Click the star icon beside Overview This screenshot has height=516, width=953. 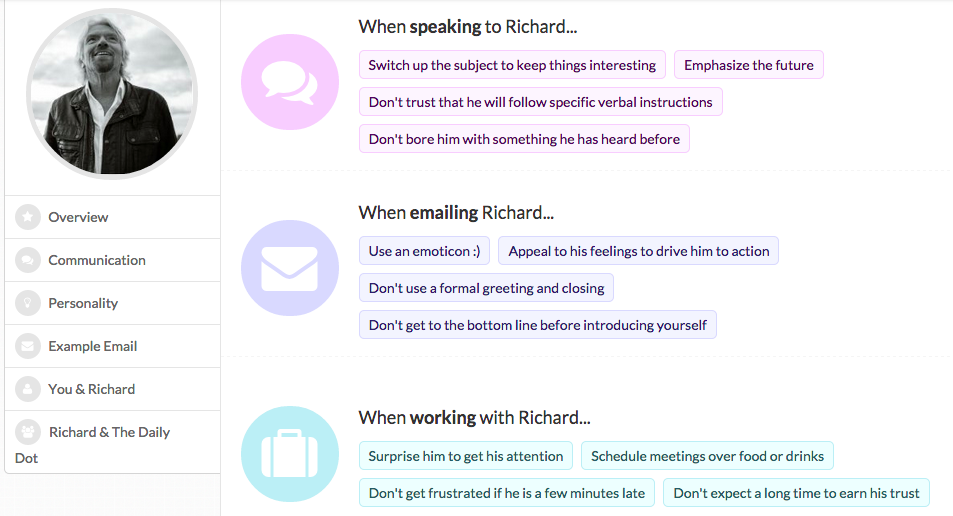[28, 217]
